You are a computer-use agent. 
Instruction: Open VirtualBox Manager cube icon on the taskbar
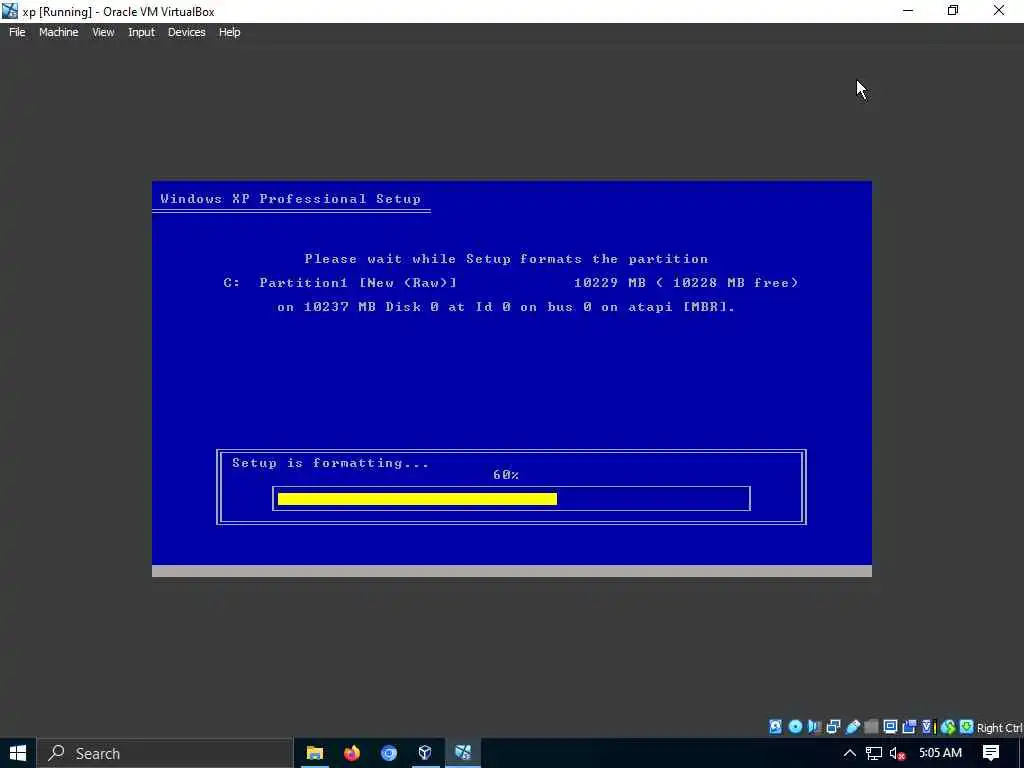point(425,753)
